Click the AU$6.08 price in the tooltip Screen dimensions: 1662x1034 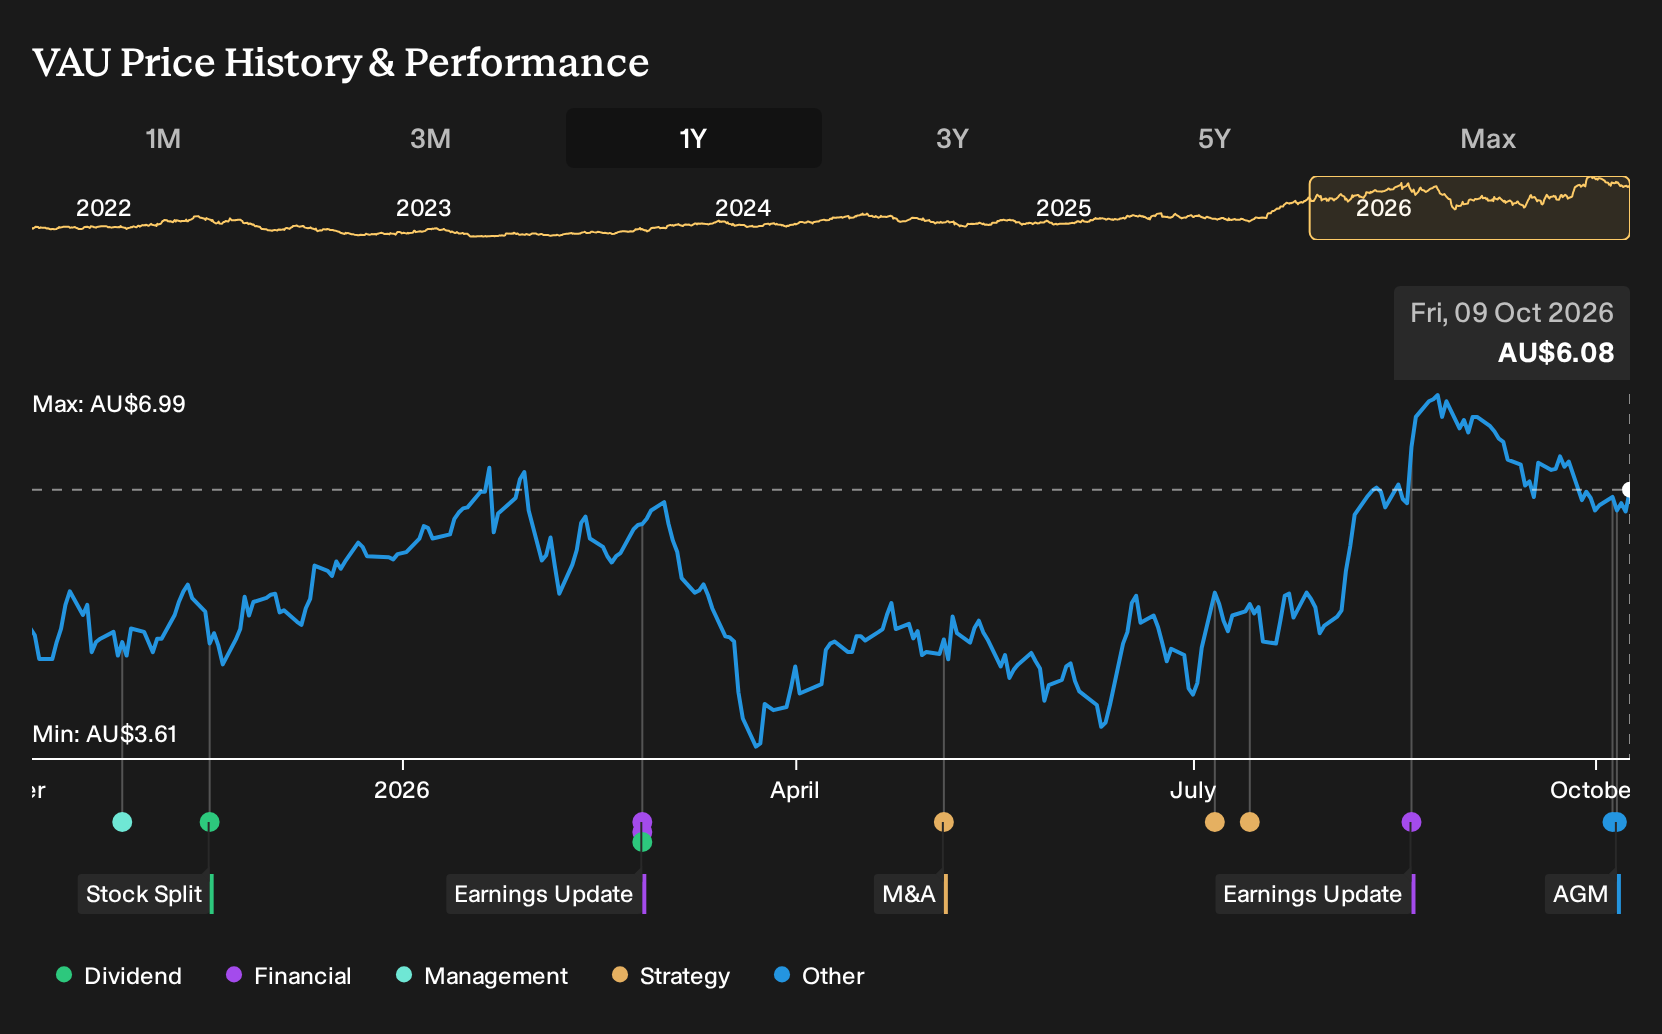pos(1556,352)
